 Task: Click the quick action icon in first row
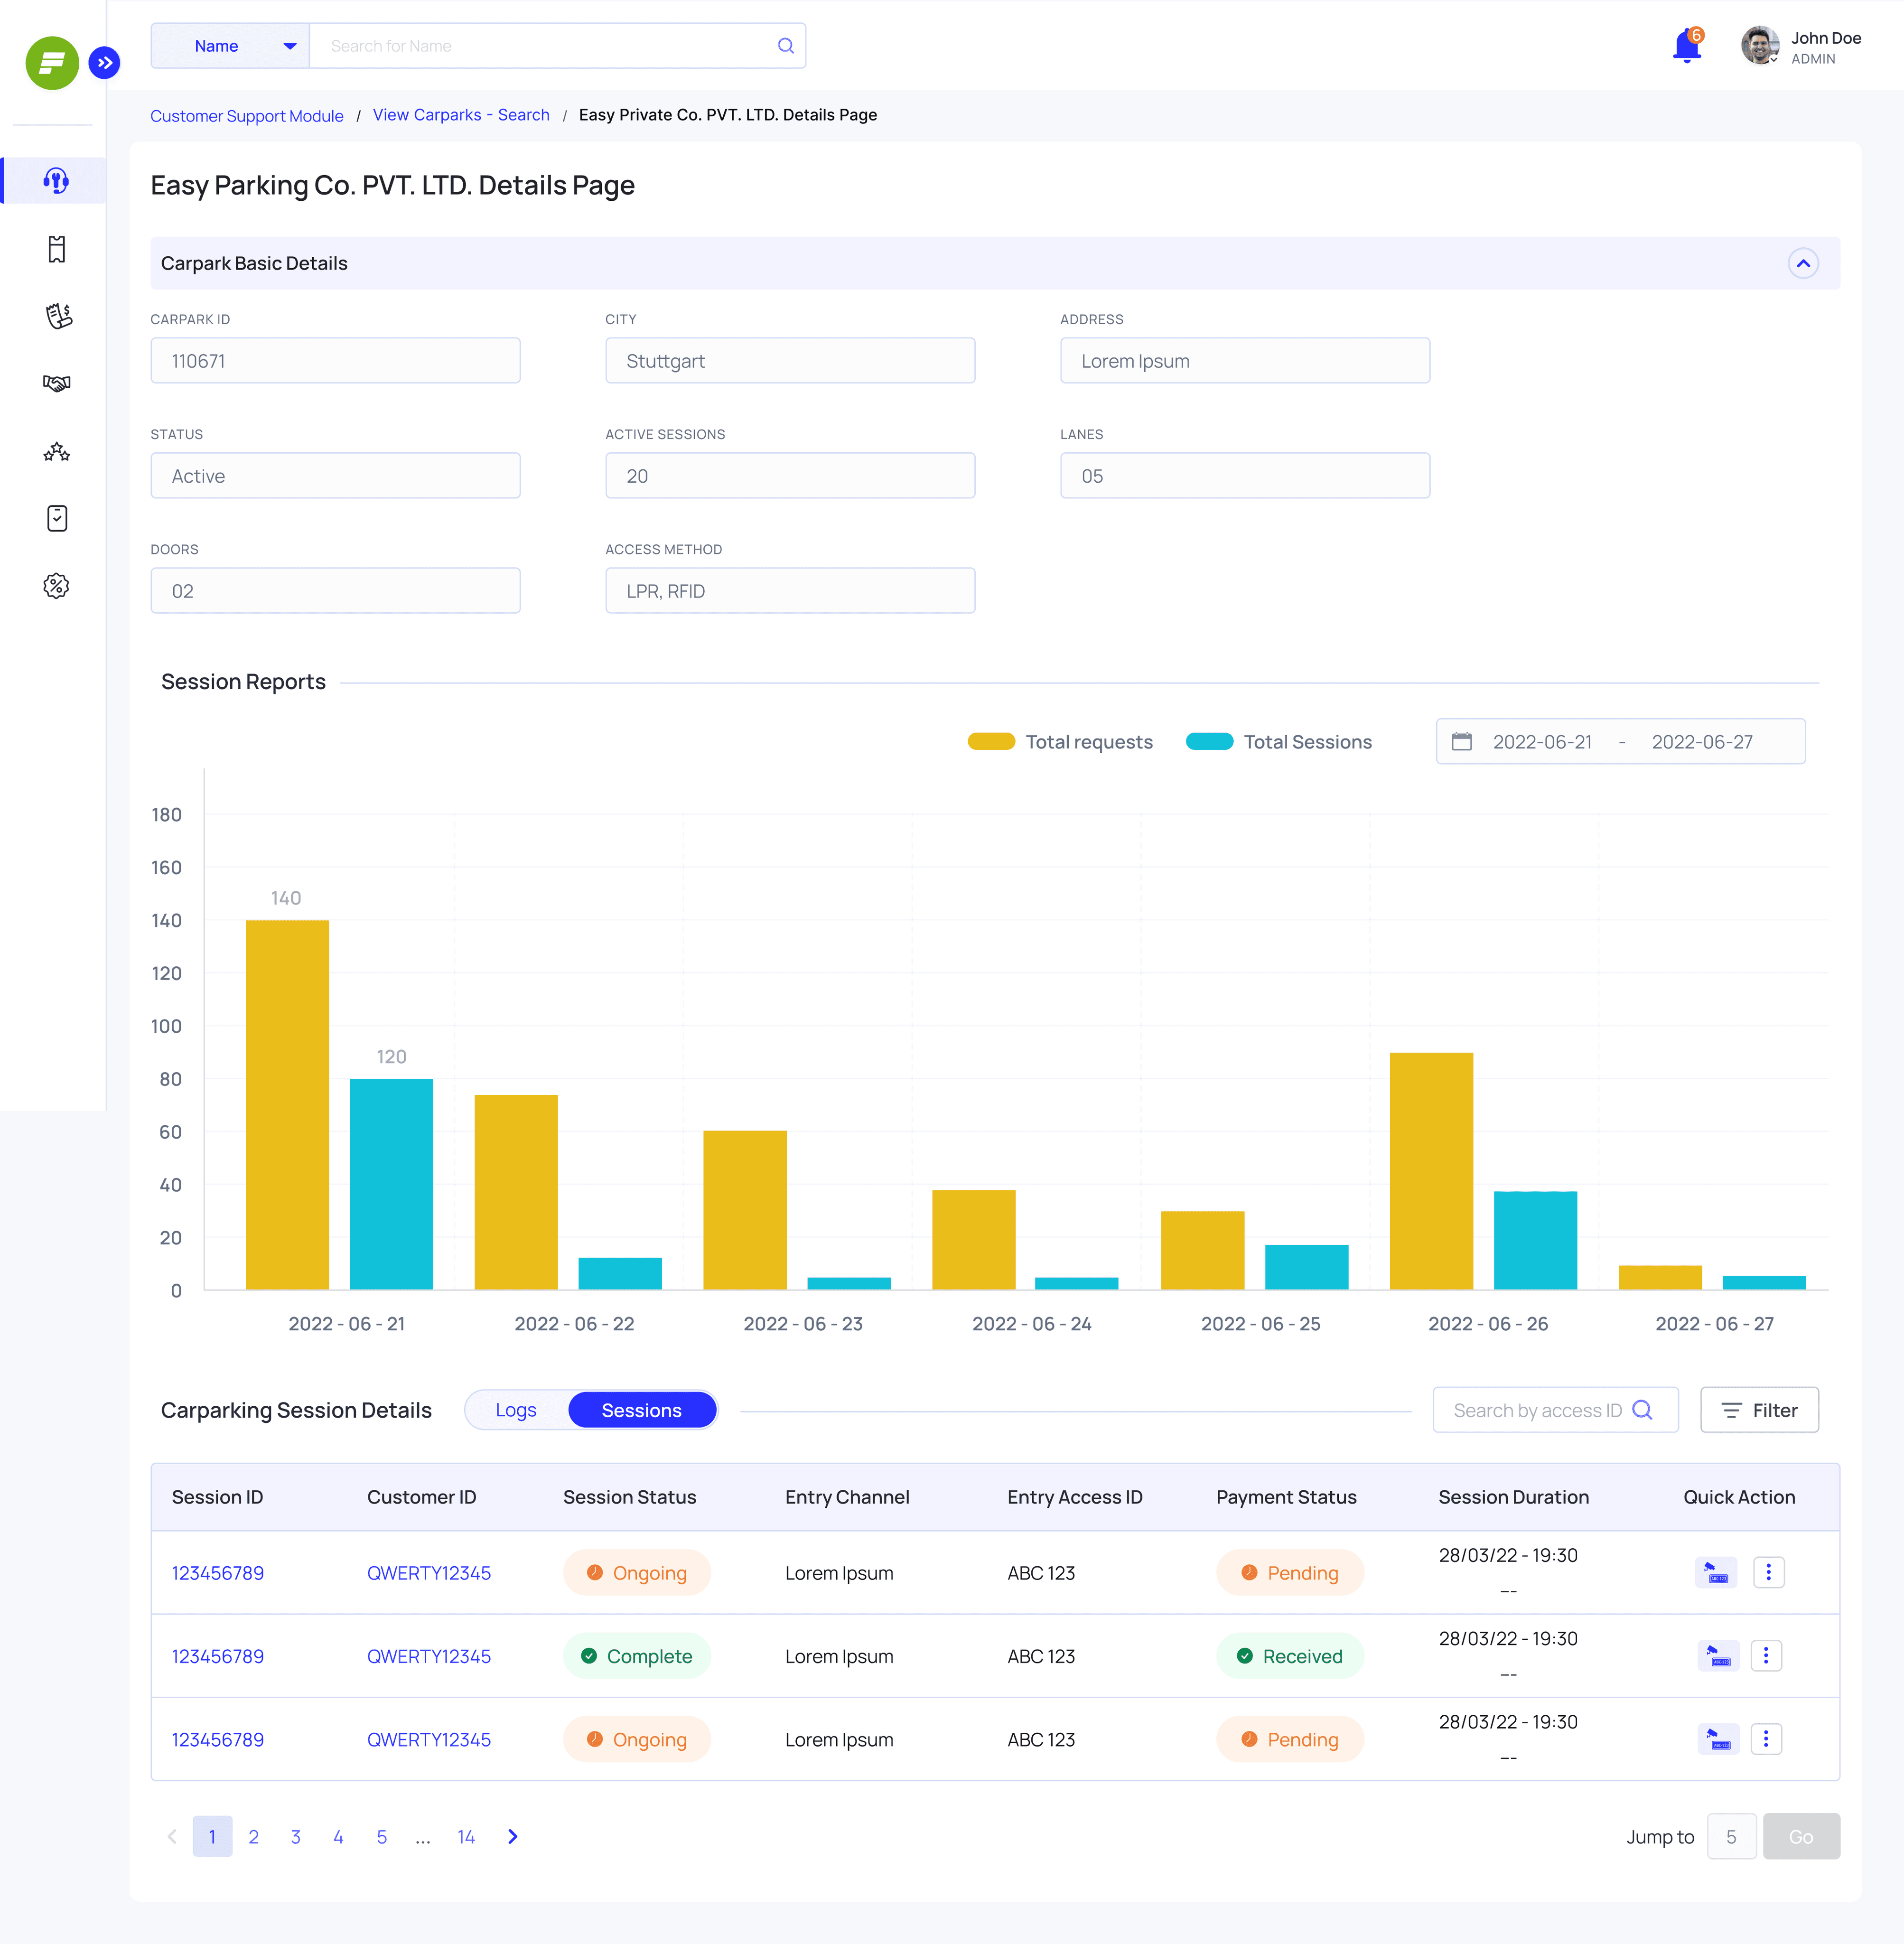tap(1716, 1573)
